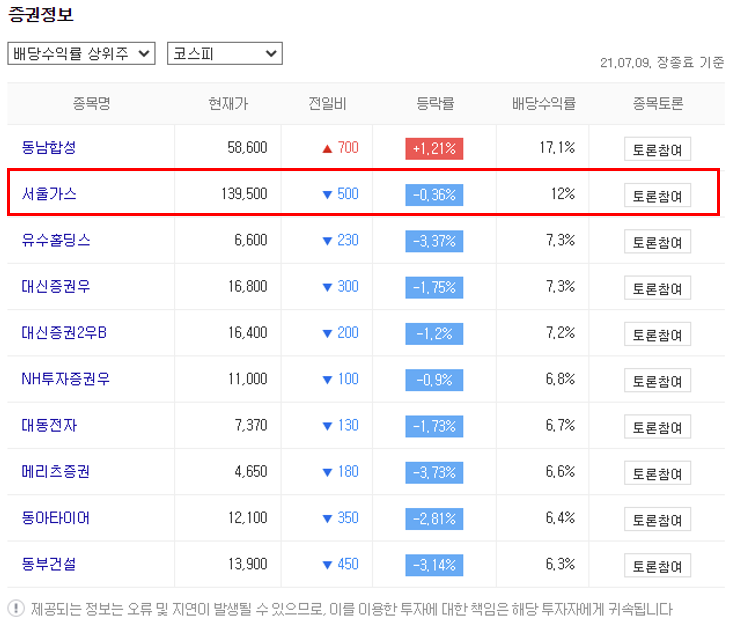Screen dimensions: 729x626
Task: Open the 대신증권2우B stock link
Action: click(x=64, y=333)
